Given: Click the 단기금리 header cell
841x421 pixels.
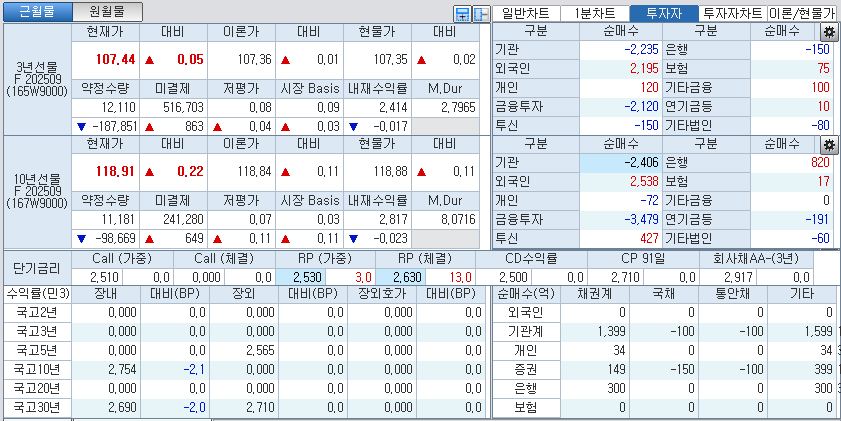Looking at the screenshot, I should coord(37,269).
